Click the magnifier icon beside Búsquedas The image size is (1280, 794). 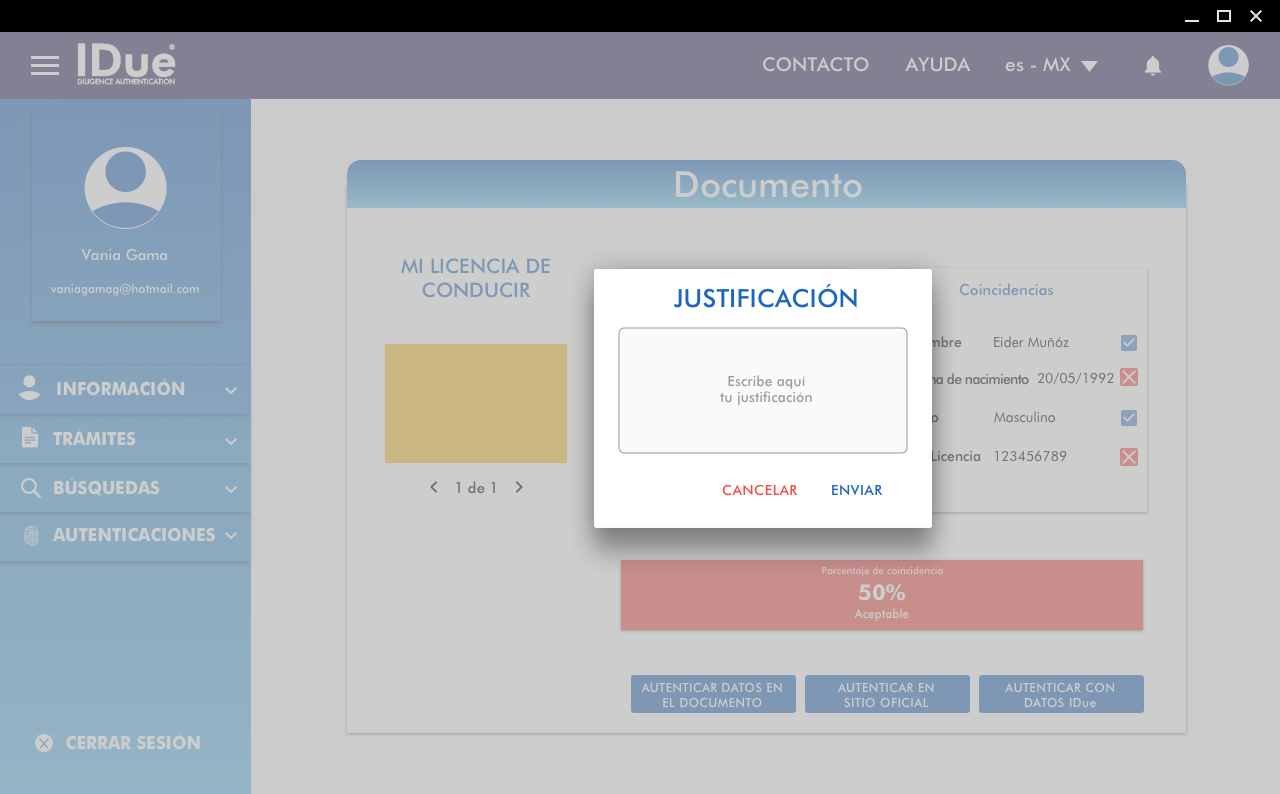pos(31,488)
